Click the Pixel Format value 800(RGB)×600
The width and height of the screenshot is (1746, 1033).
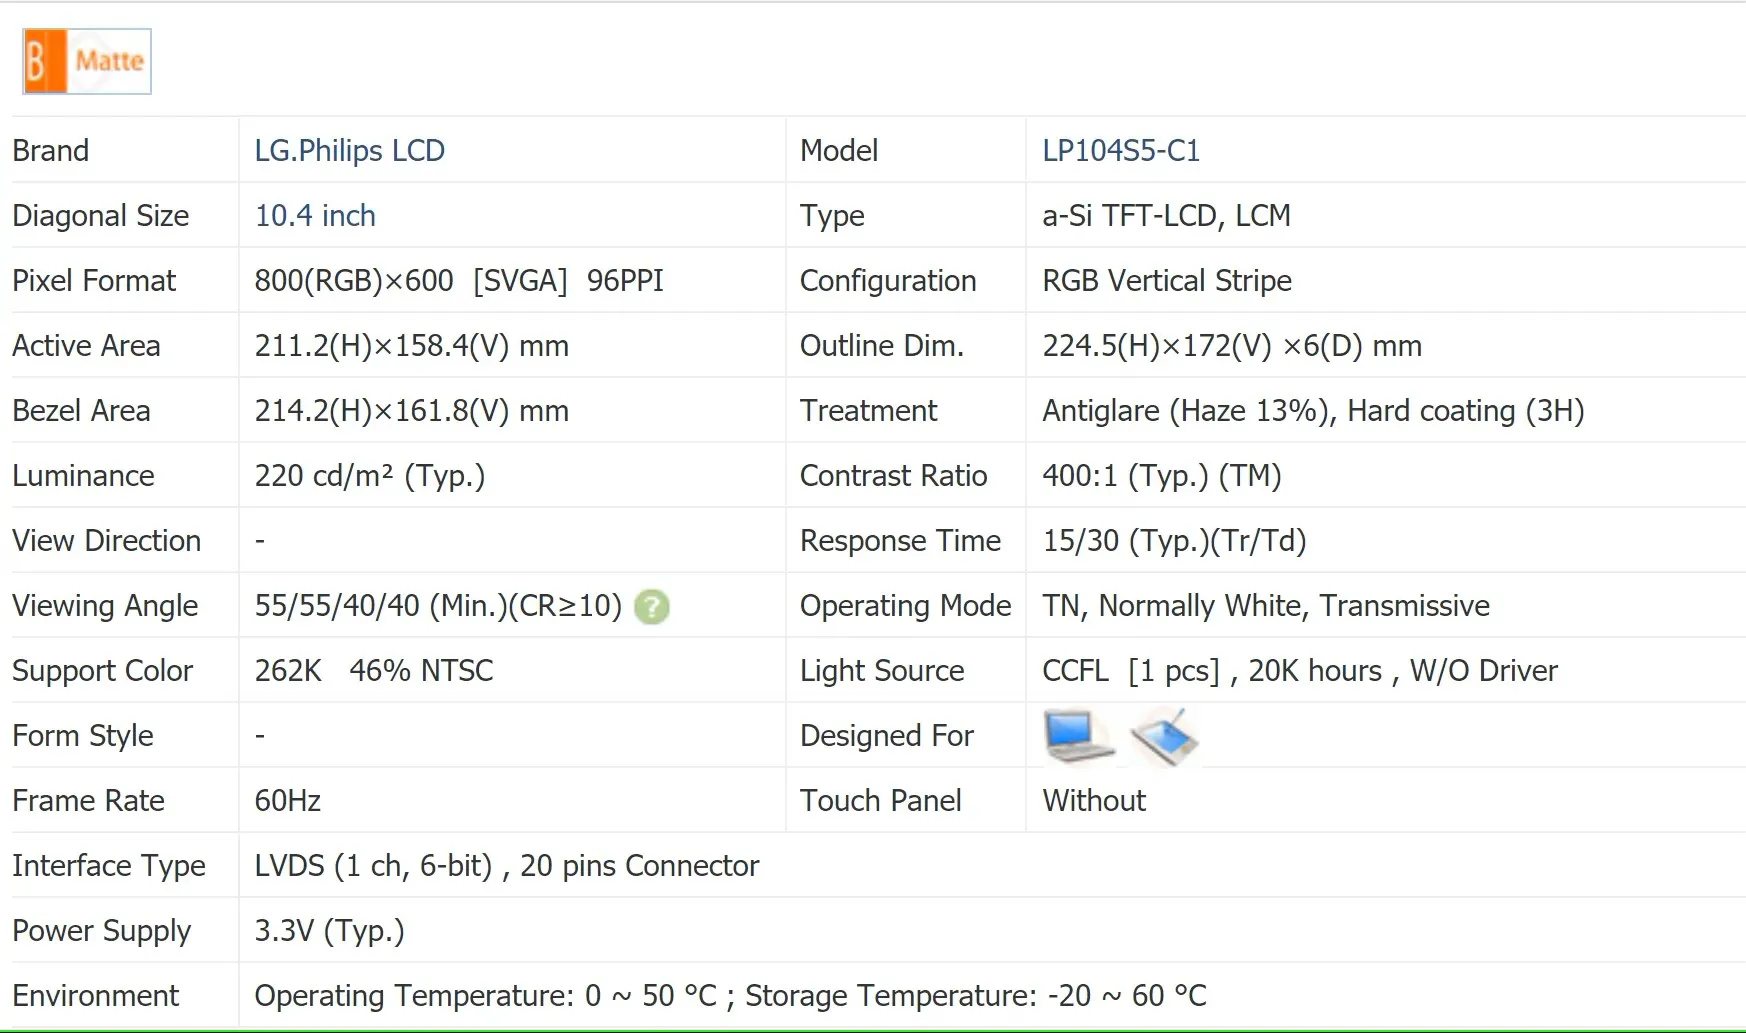(x=354, y=281)
